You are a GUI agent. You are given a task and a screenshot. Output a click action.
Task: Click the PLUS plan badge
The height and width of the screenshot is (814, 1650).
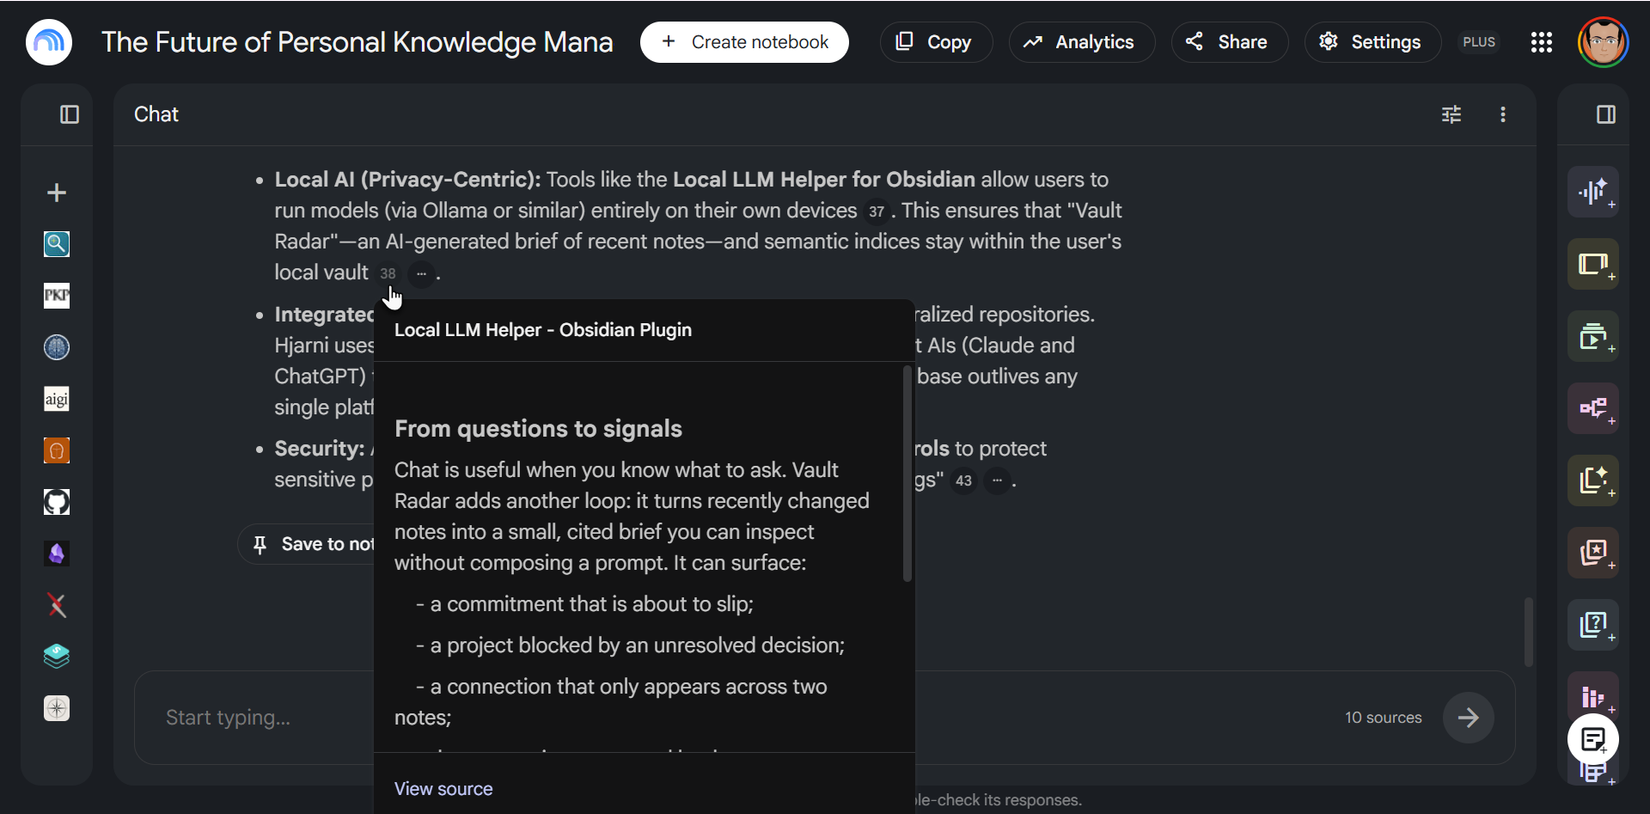pos(1479,42)
